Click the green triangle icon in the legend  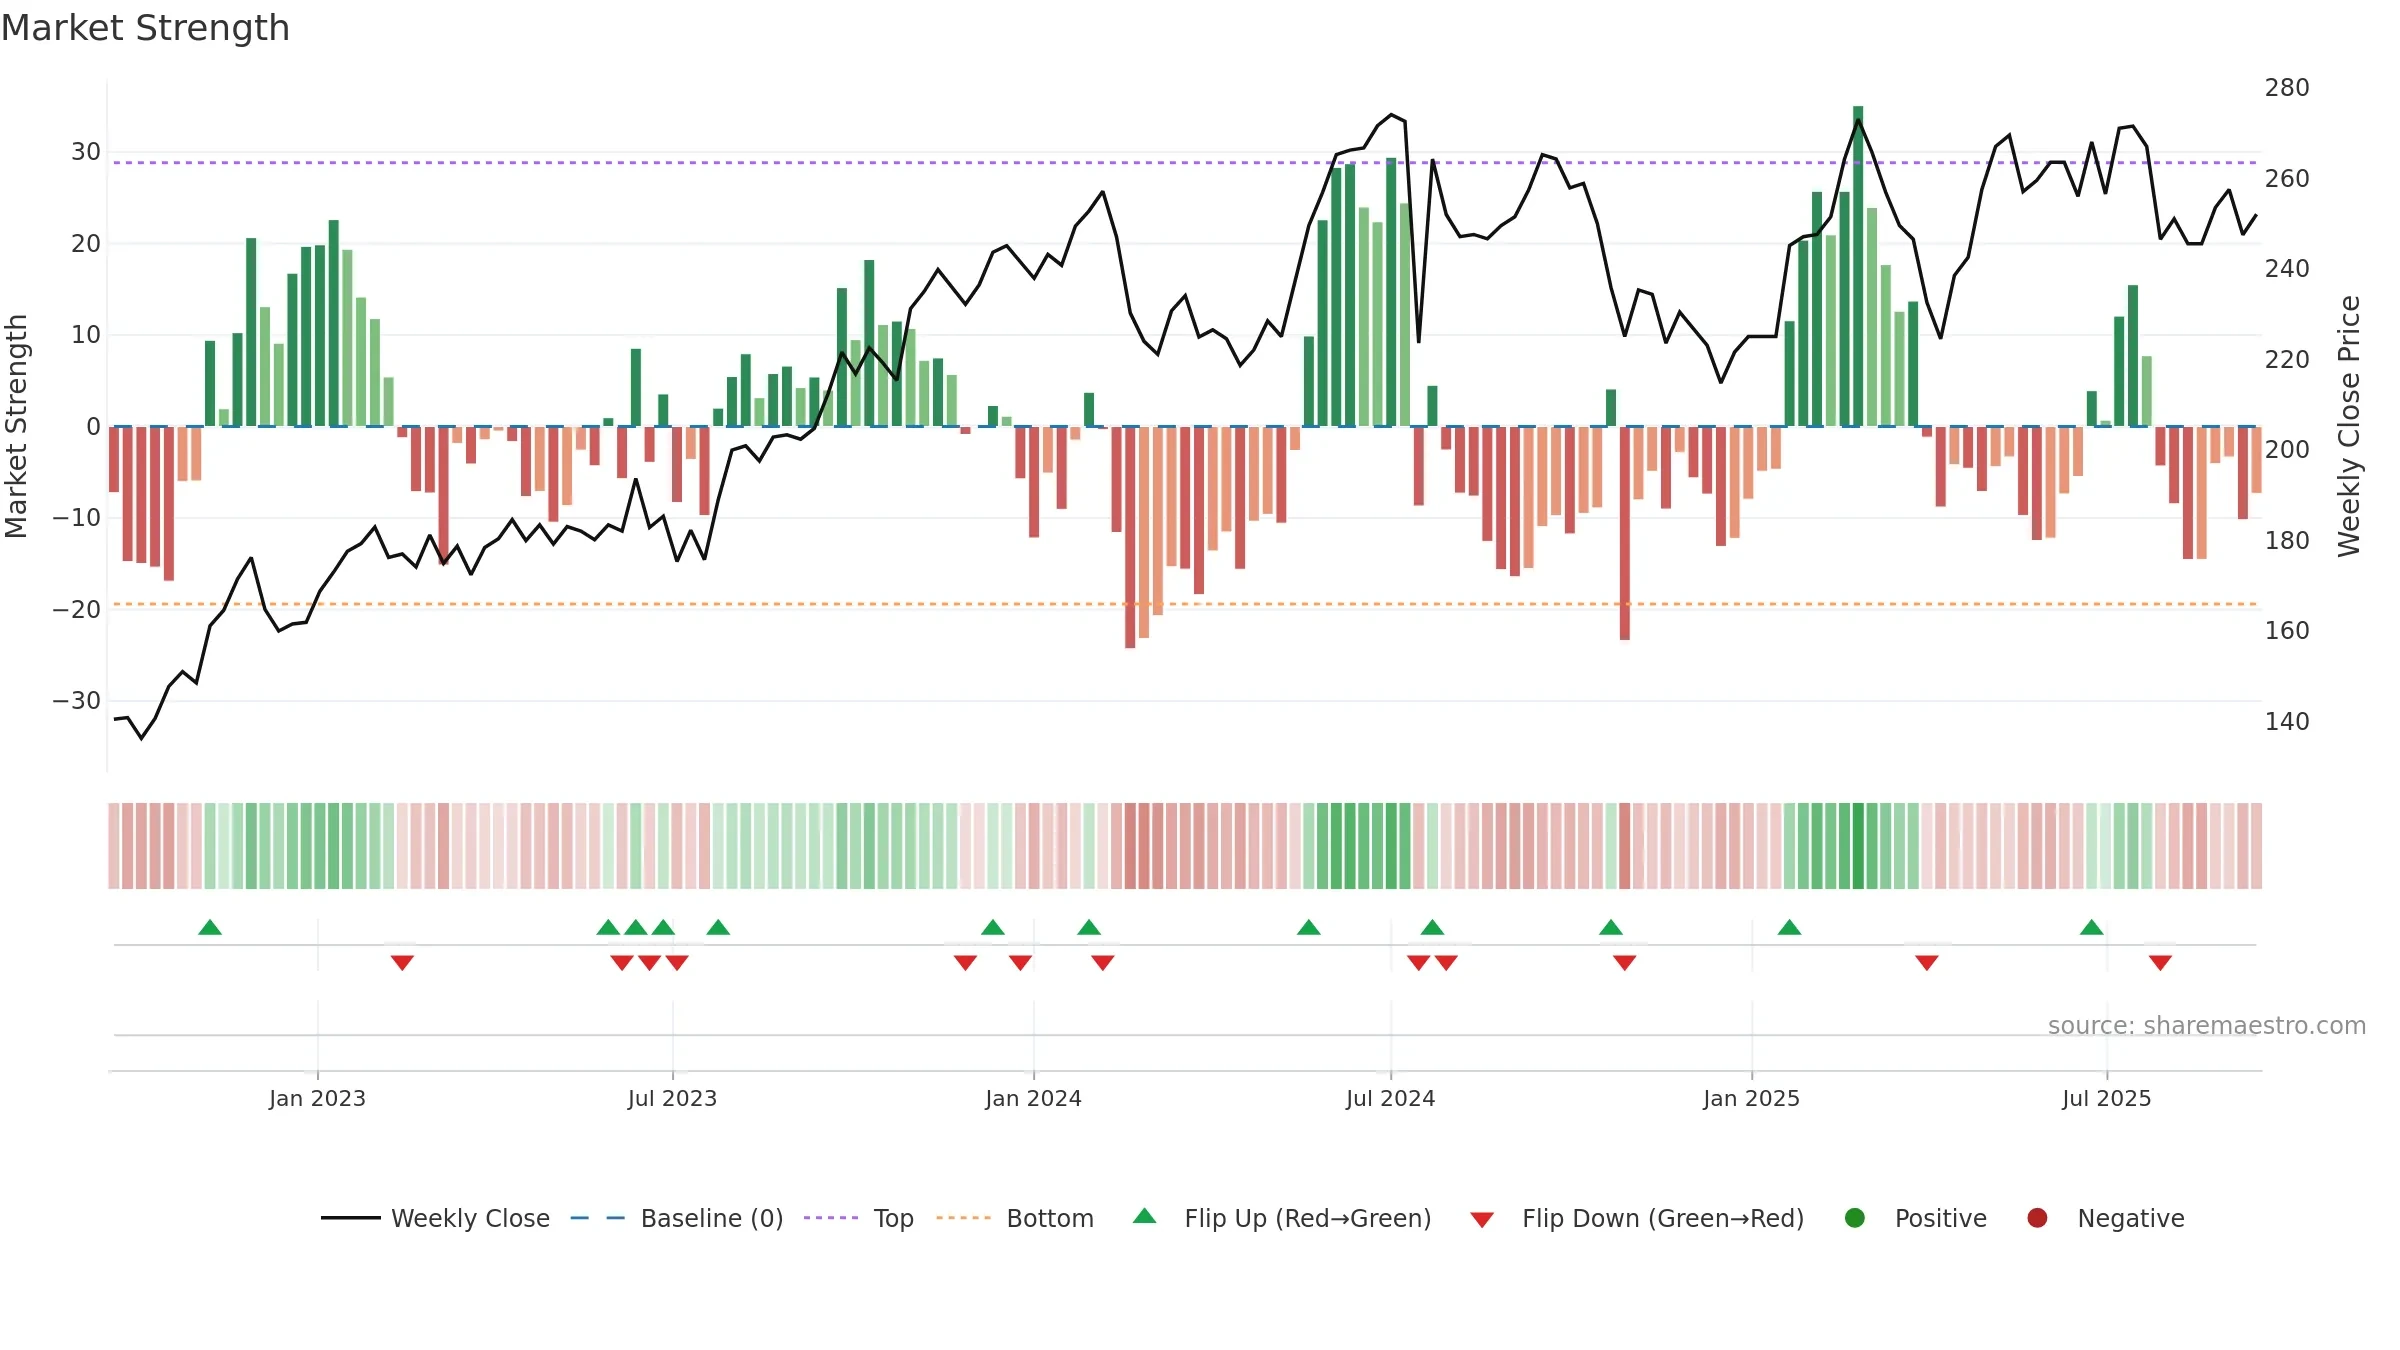click(1144, 1216)
